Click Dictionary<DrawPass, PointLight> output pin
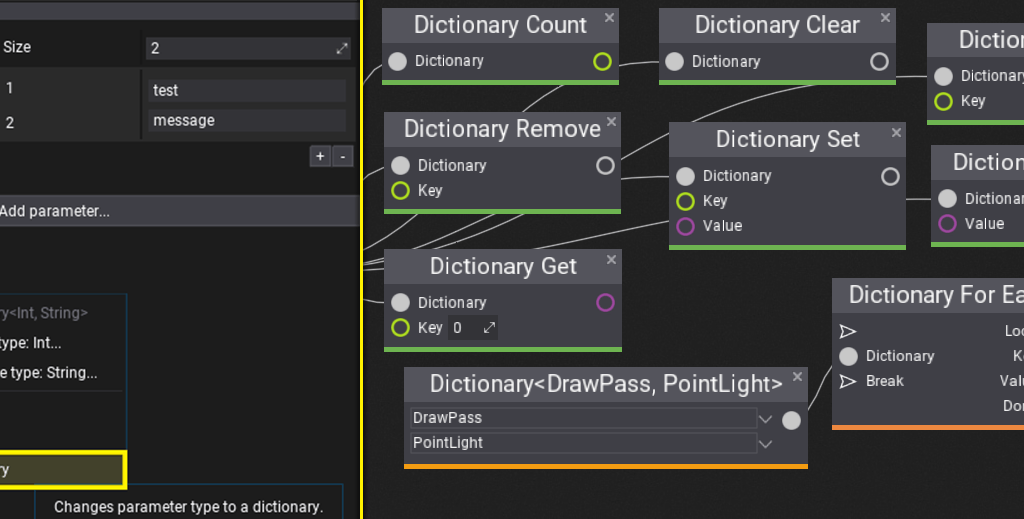Screen dimensions: 1024x519 [x=792, y=420]
